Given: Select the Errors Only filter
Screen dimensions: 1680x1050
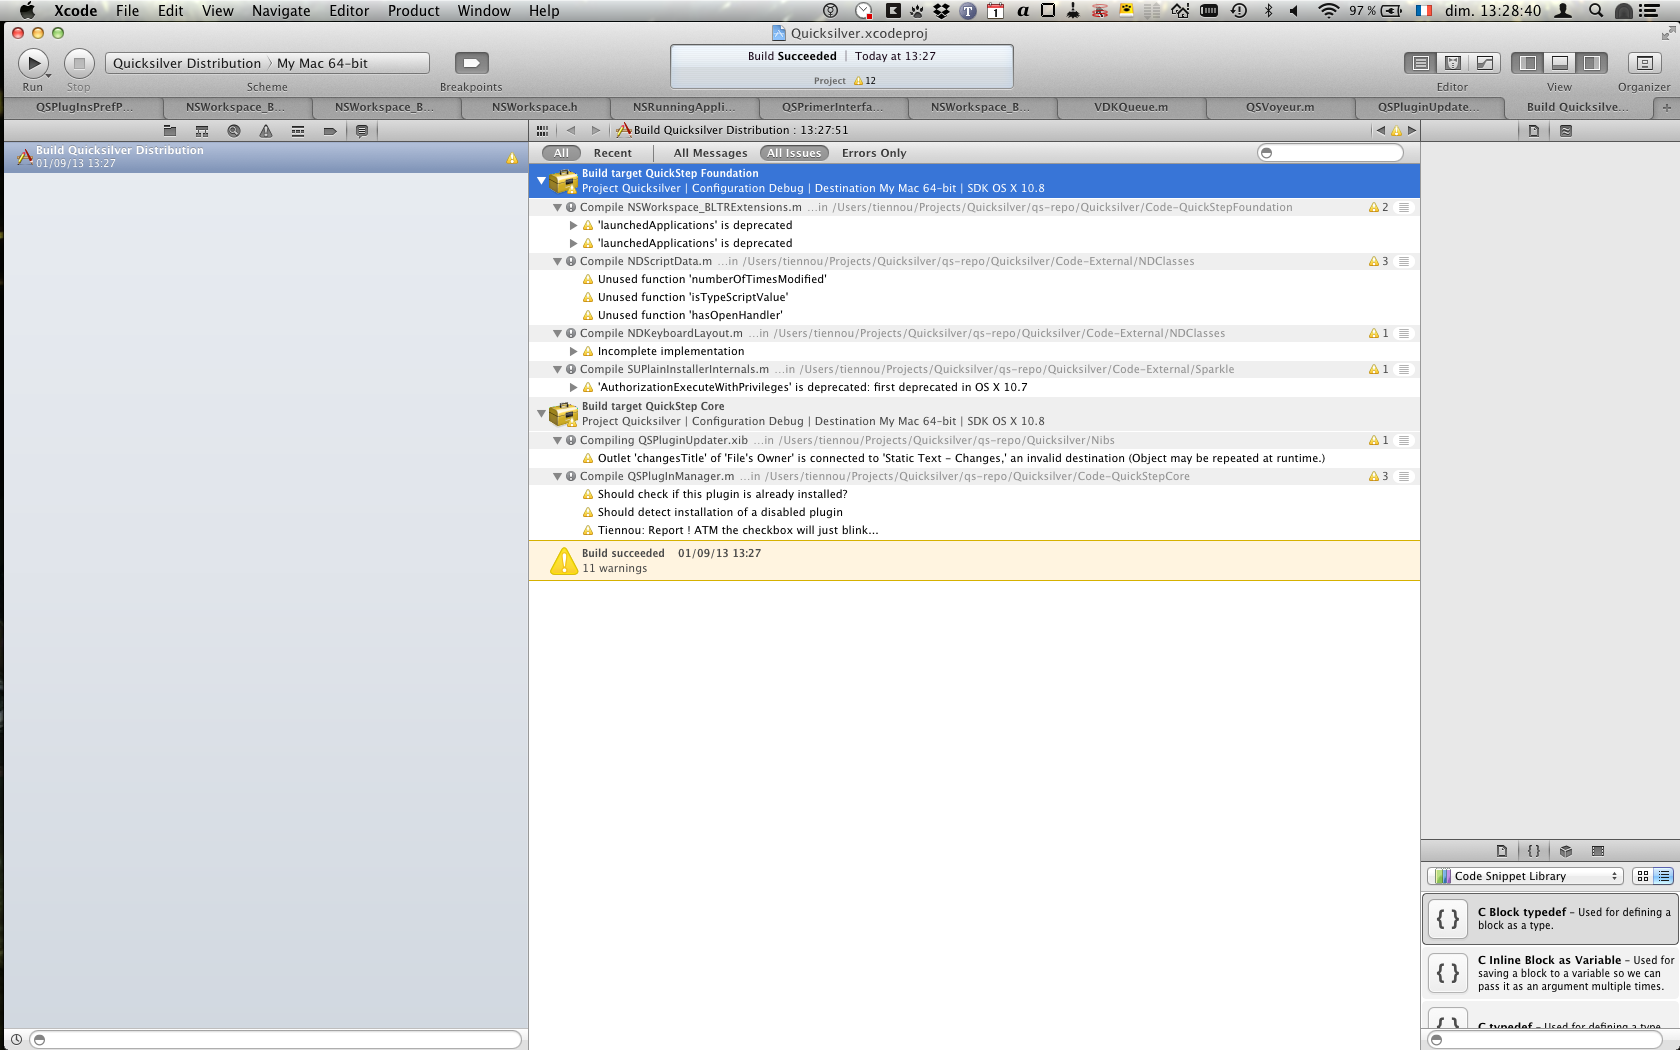Looking at the screenshot, I should click(x=874, y=153).
